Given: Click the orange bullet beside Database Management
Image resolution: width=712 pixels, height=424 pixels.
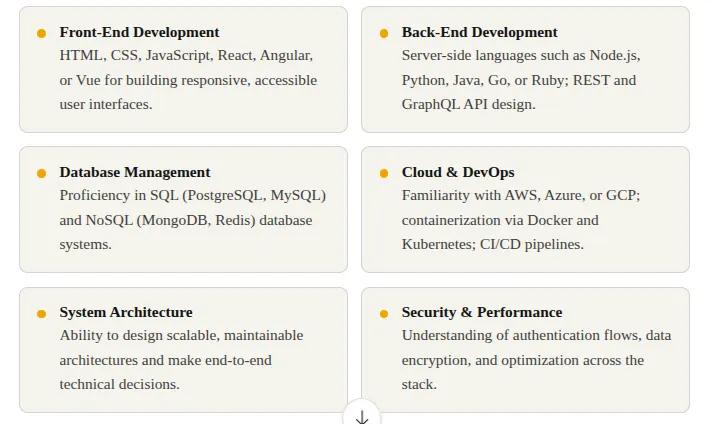Looking at the screenshot, I should [x=42, y=173].
